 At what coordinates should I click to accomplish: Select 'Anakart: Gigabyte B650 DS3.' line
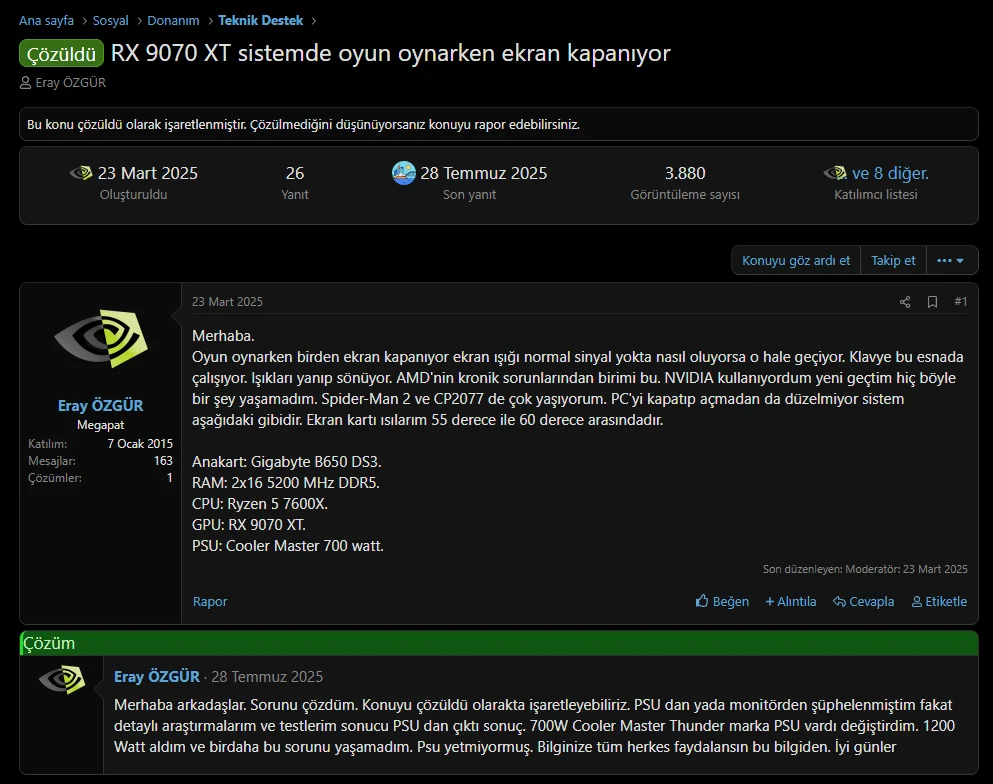click(286, 462)
